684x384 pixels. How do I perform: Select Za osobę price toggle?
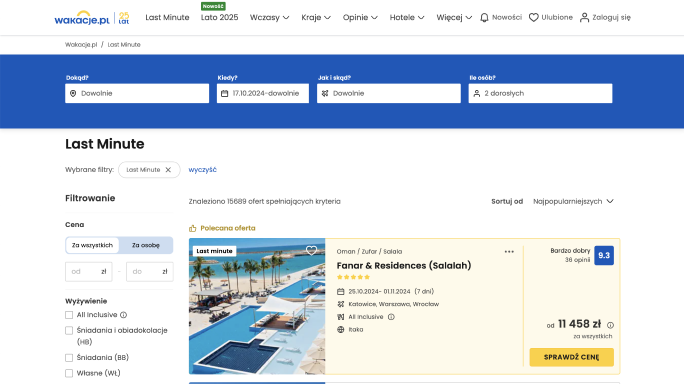pyautogui.click(x=146, y=245)
